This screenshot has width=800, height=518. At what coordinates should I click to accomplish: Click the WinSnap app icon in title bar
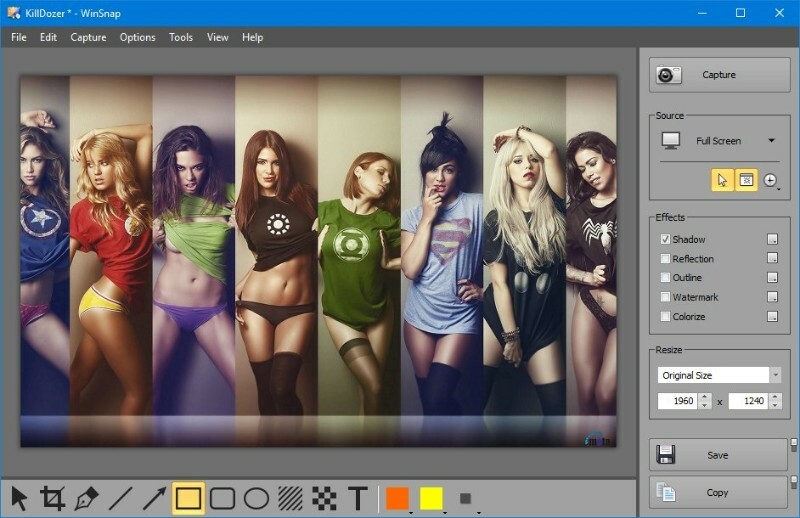tap(14, 13)
